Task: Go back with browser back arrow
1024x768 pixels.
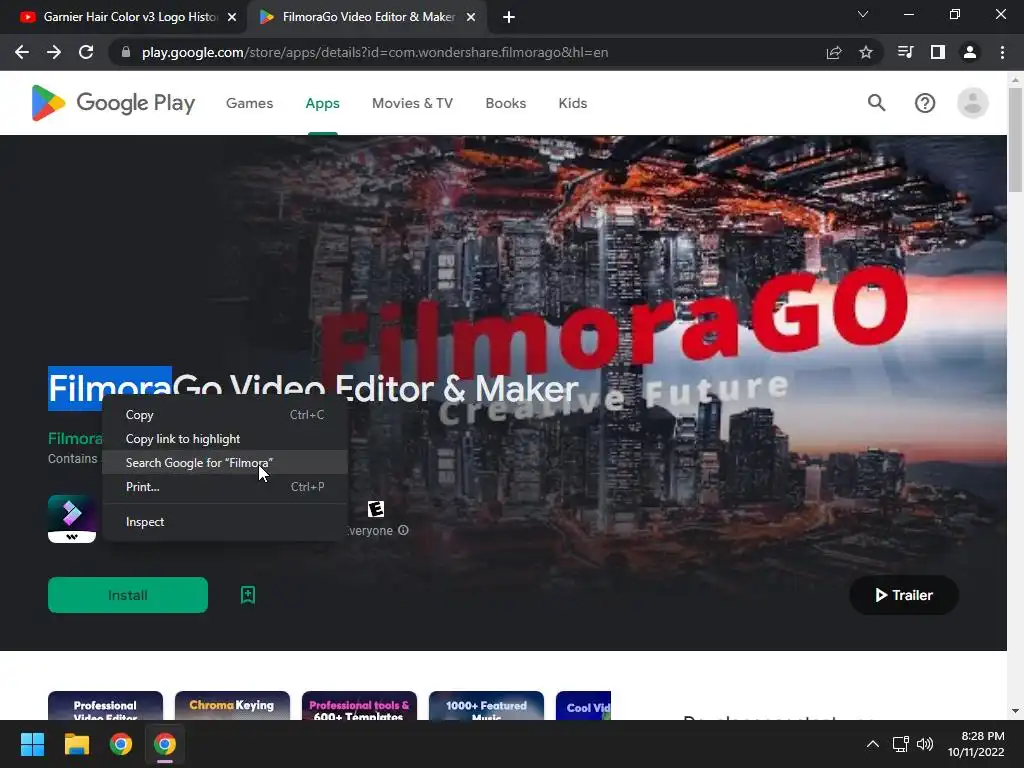Action: click(22, 52)
